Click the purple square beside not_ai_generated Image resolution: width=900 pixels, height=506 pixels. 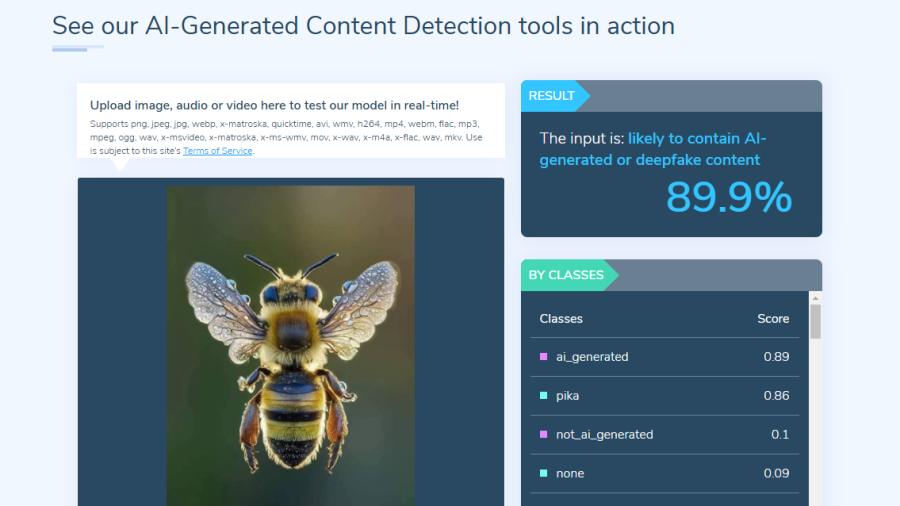pos(543,435)
